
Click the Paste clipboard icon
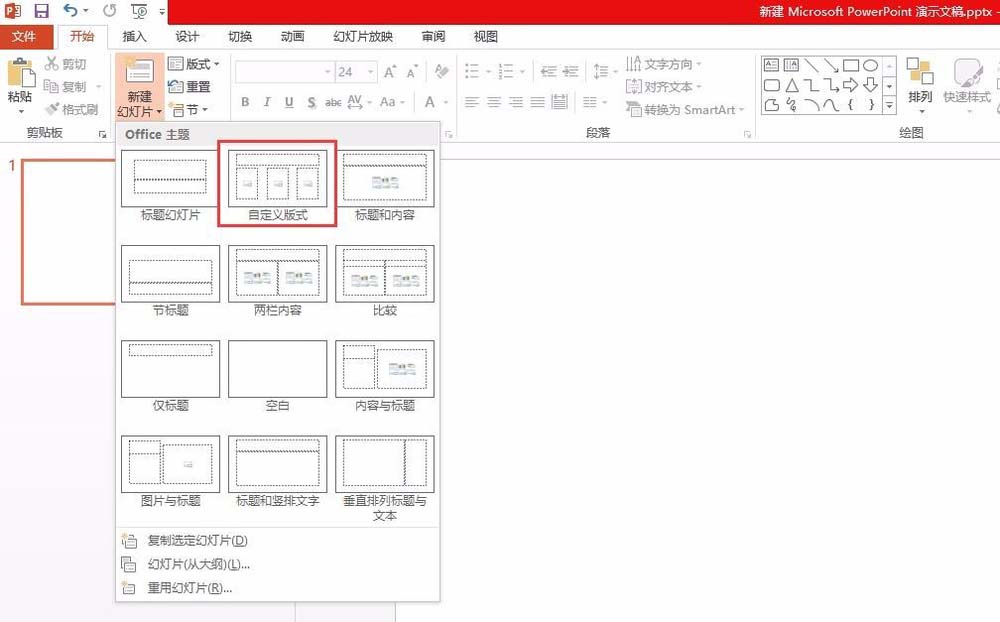[20, 73]
